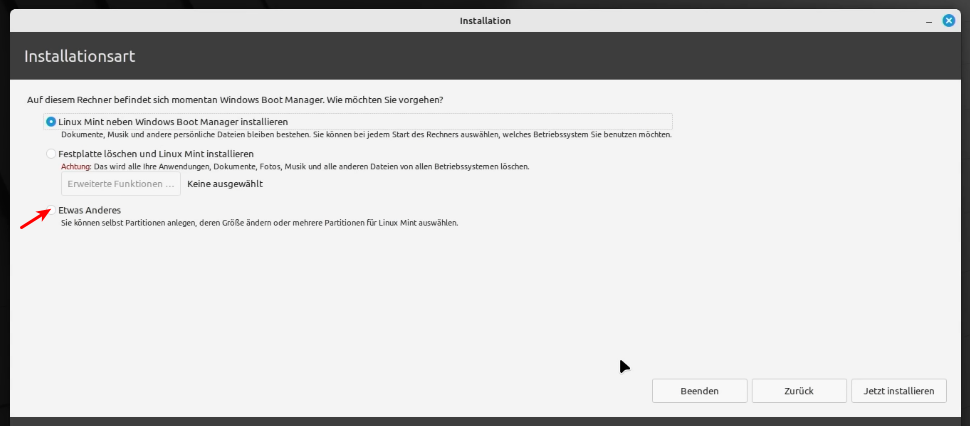Go back with the Zurück button

click(x=799, y=391)
